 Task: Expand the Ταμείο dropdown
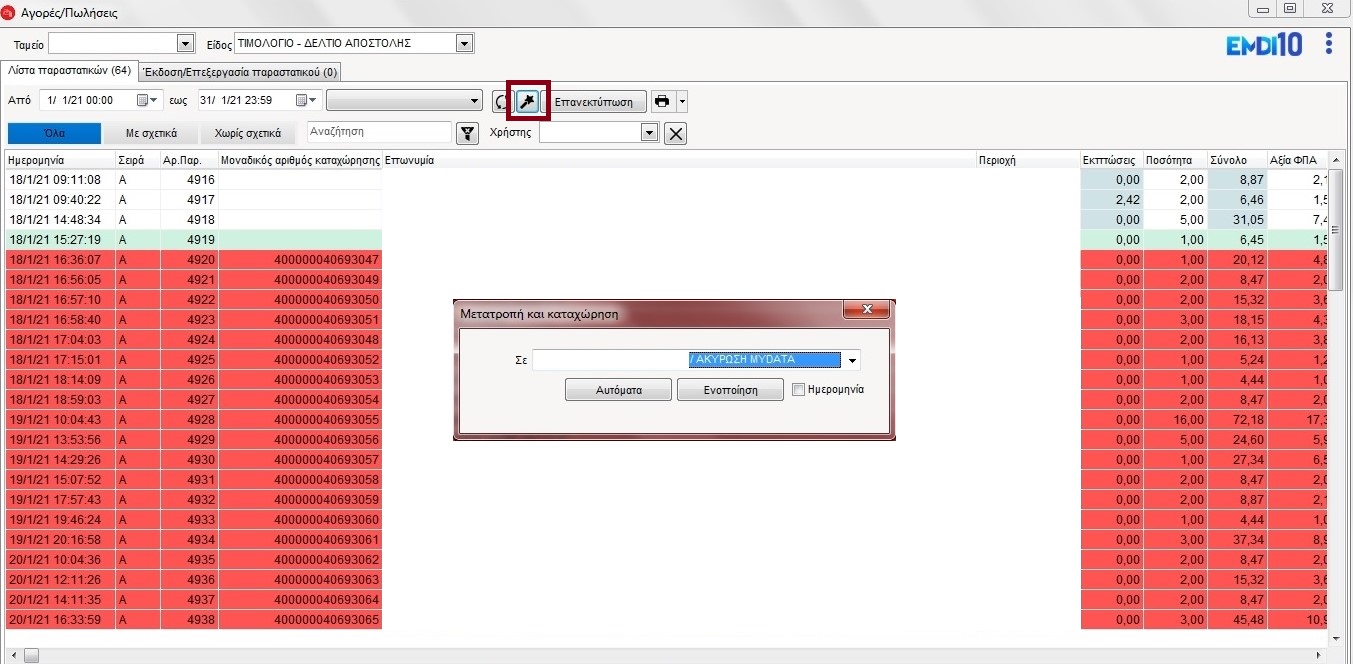184,43
